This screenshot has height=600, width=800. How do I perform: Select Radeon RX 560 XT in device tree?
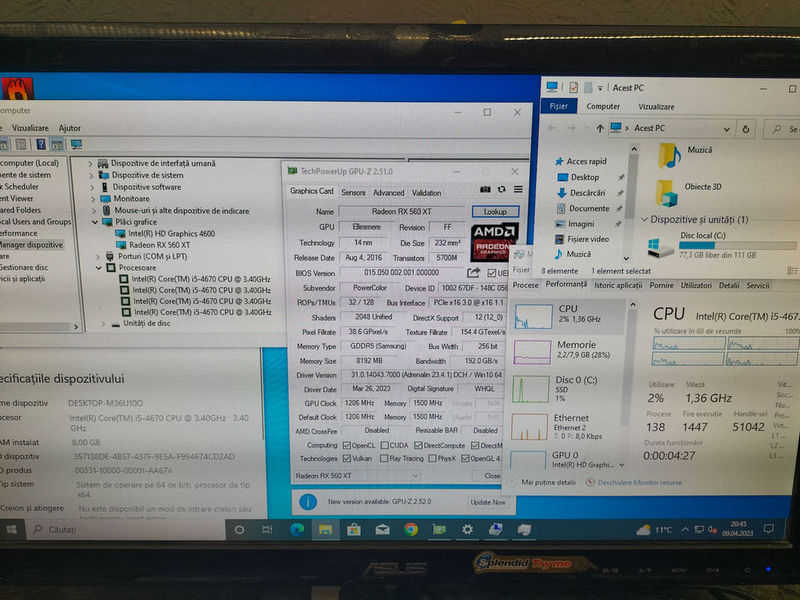pos(159,245)
